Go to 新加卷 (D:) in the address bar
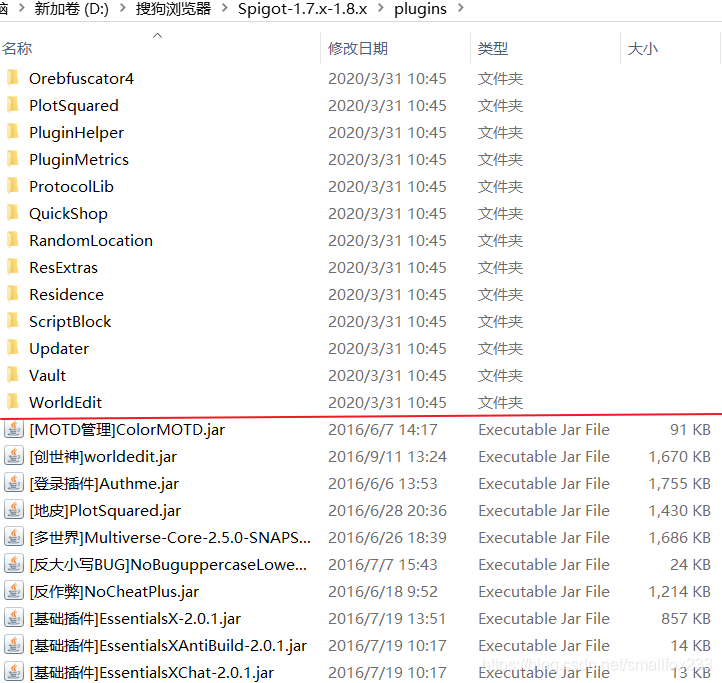The height and width of the screenshot is (683, 722). coord(71,8)
